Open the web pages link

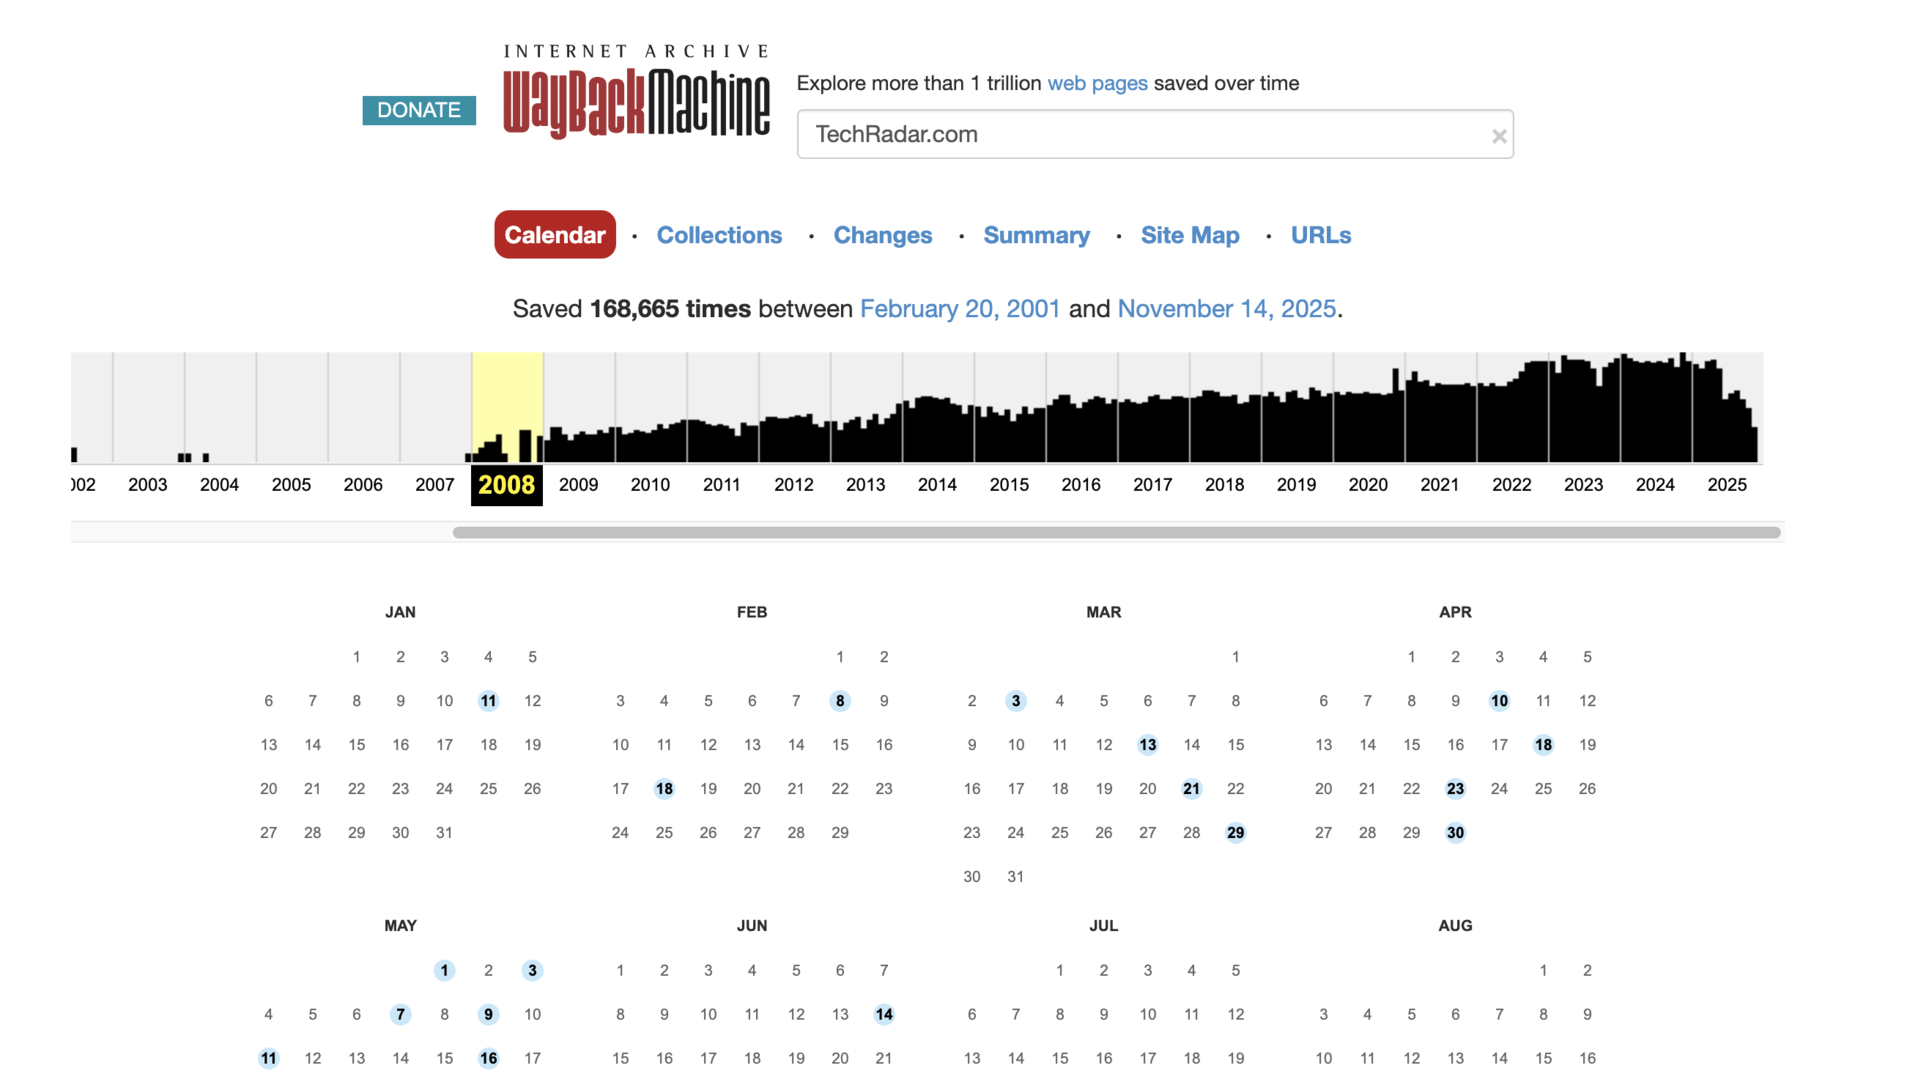(1096, 83)
